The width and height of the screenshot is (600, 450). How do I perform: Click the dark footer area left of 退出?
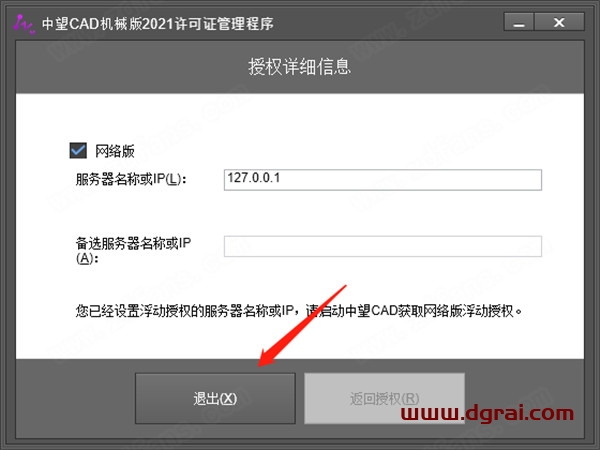pos(75,398)
